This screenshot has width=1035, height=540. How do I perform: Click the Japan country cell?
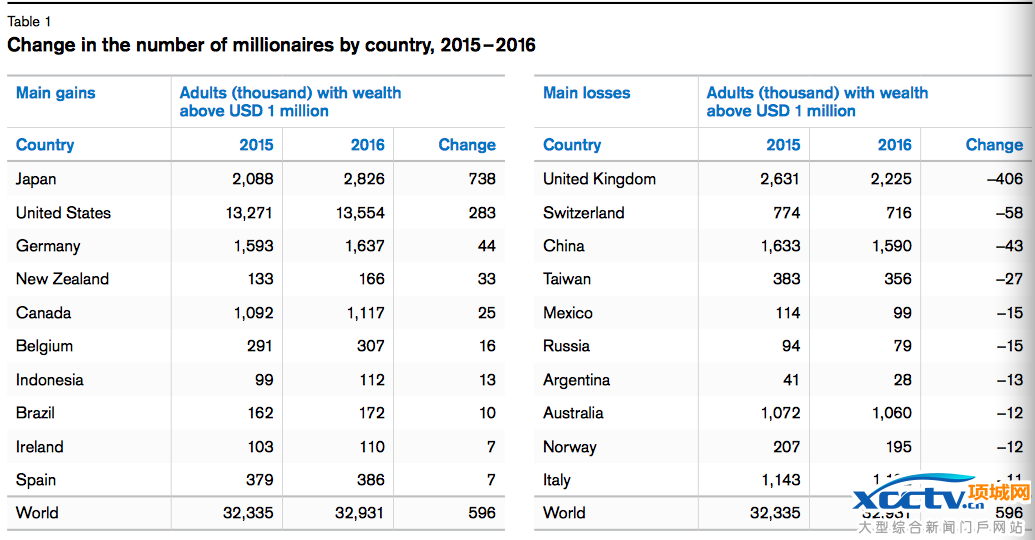[x=36, y=179]
